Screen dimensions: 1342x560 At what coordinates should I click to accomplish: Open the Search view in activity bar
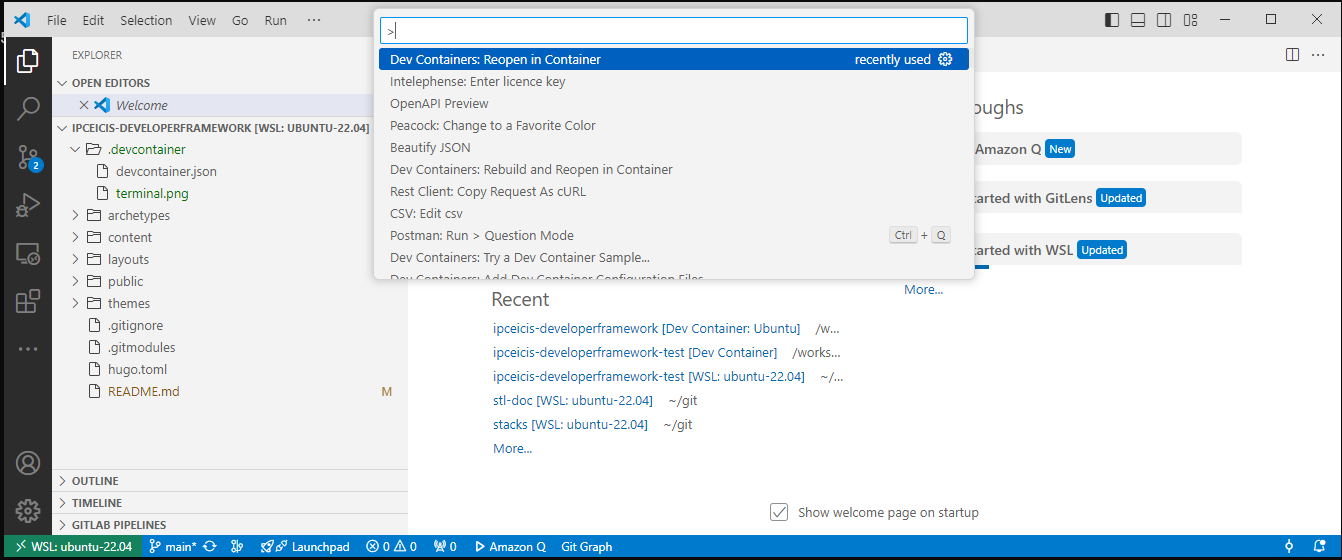point(27,108)
